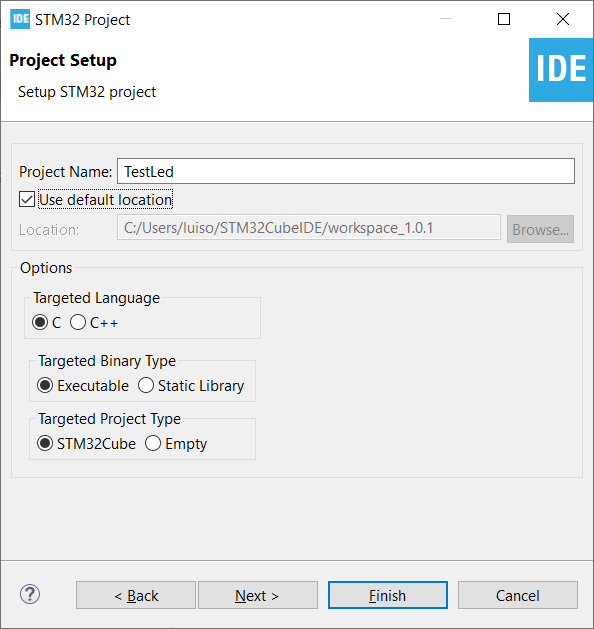This screenshot has height=629, width=594.
Task: Pick the Empty project type
Action: click(153, 444)
